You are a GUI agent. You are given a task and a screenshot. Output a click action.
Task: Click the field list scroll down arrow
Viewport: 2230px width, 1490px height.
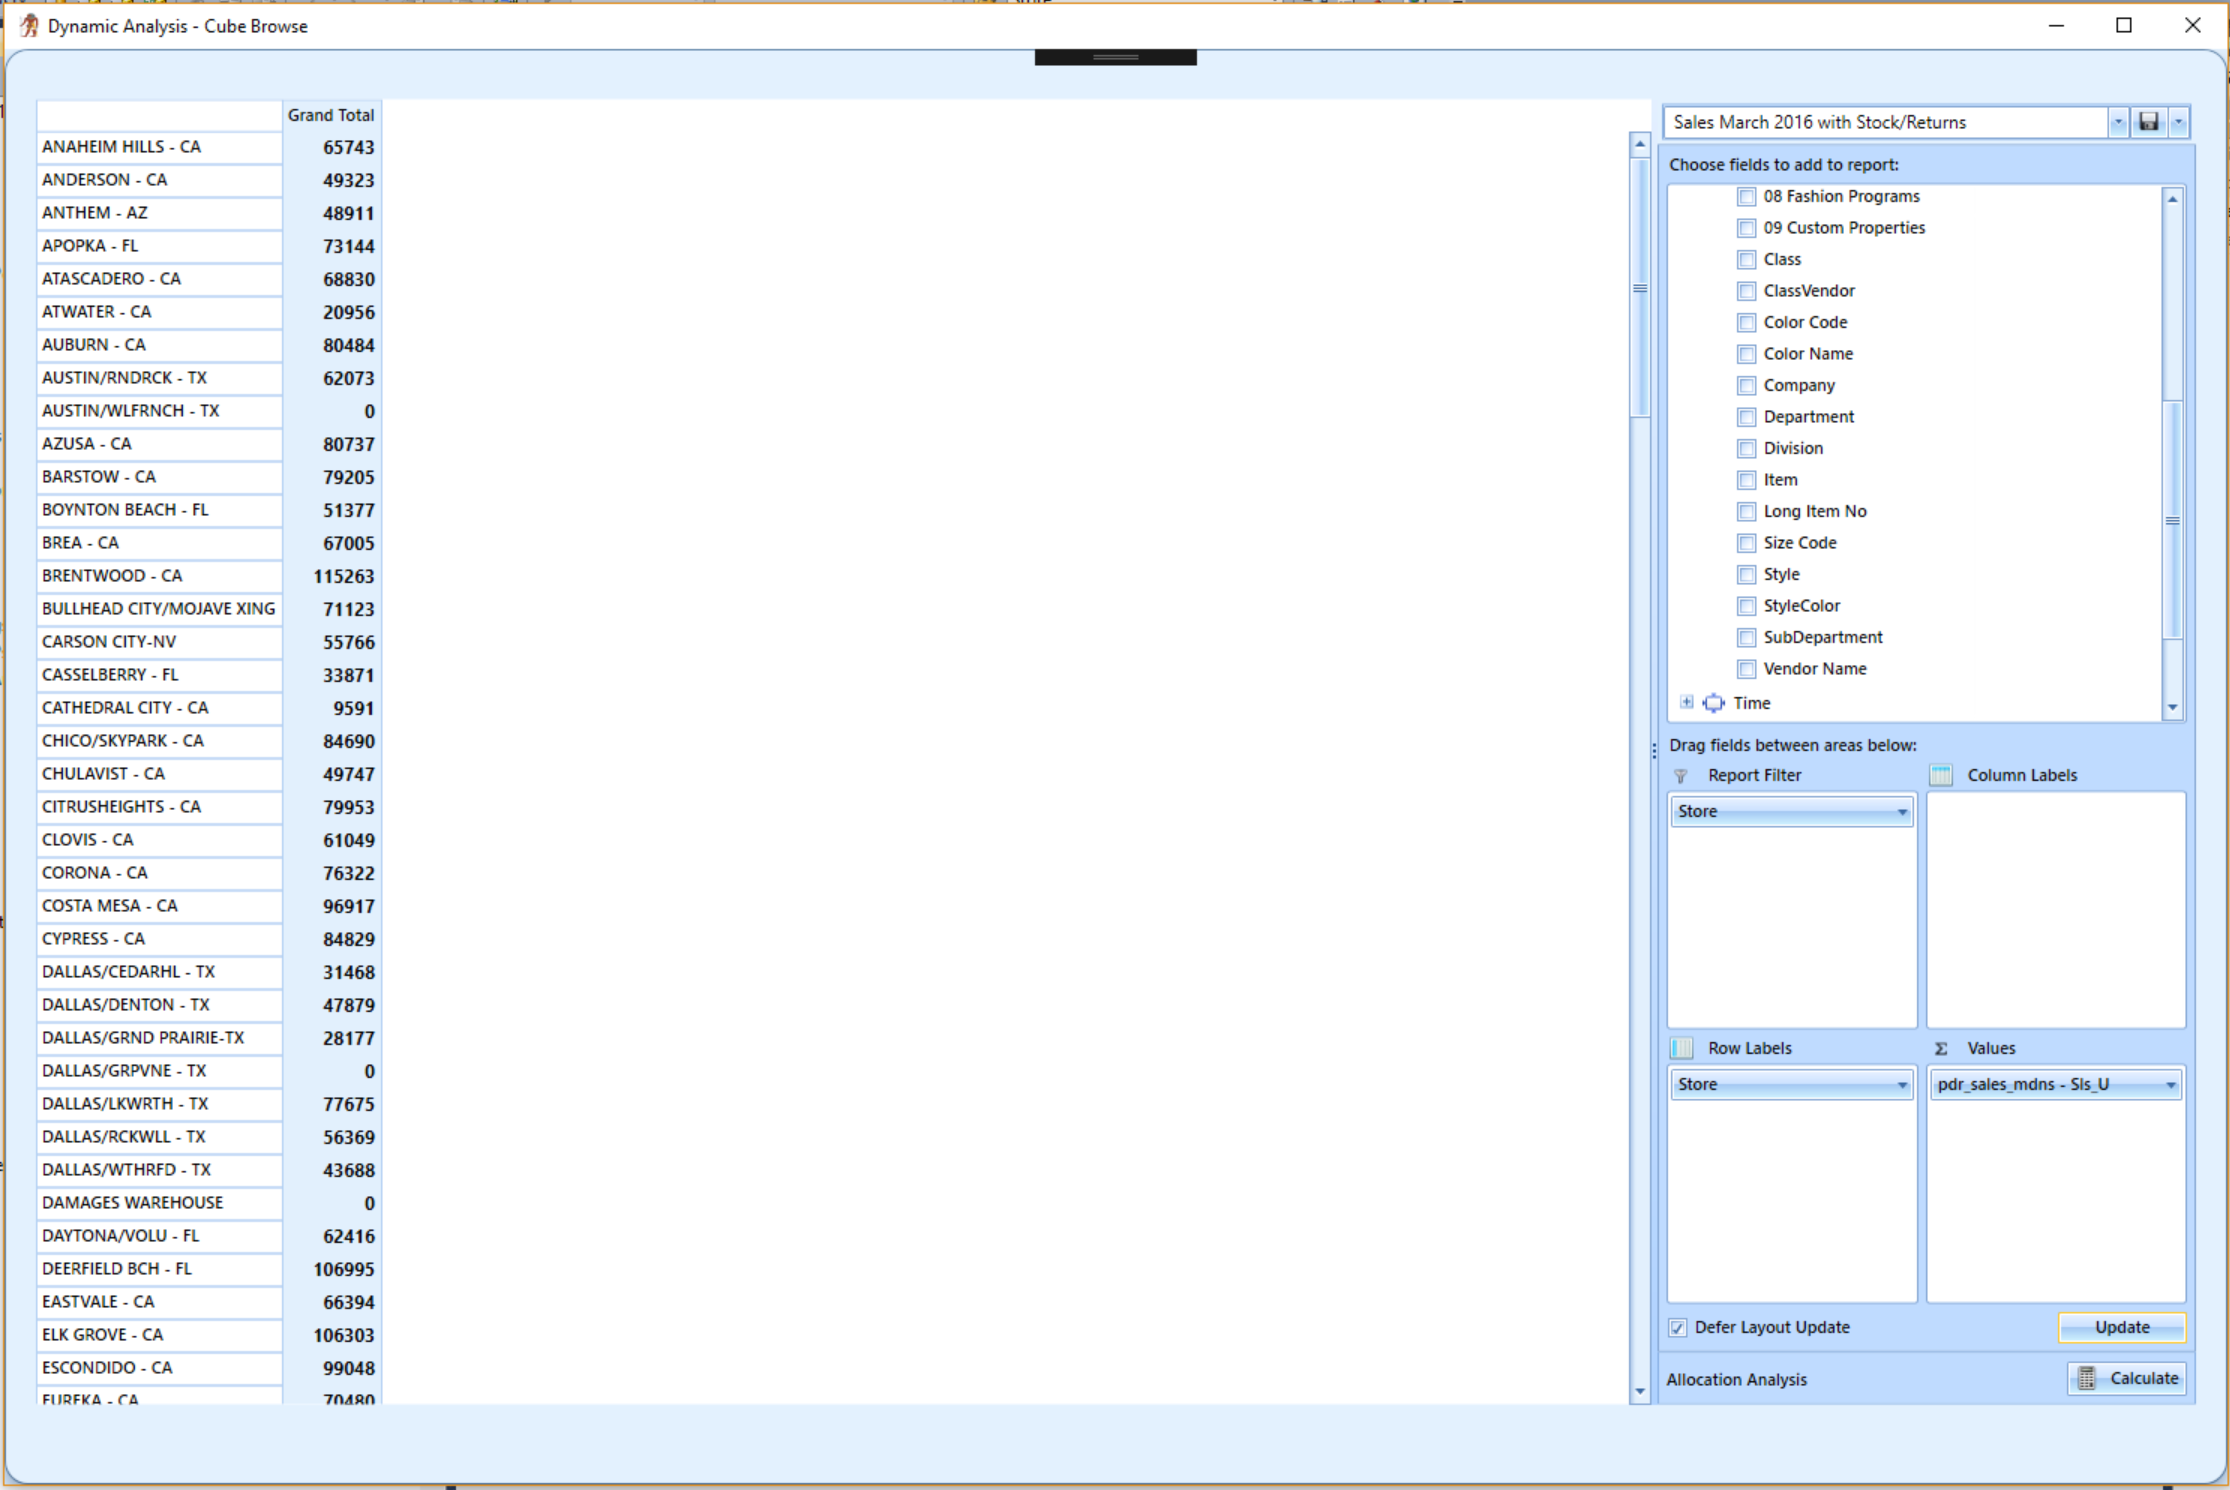2172,707
